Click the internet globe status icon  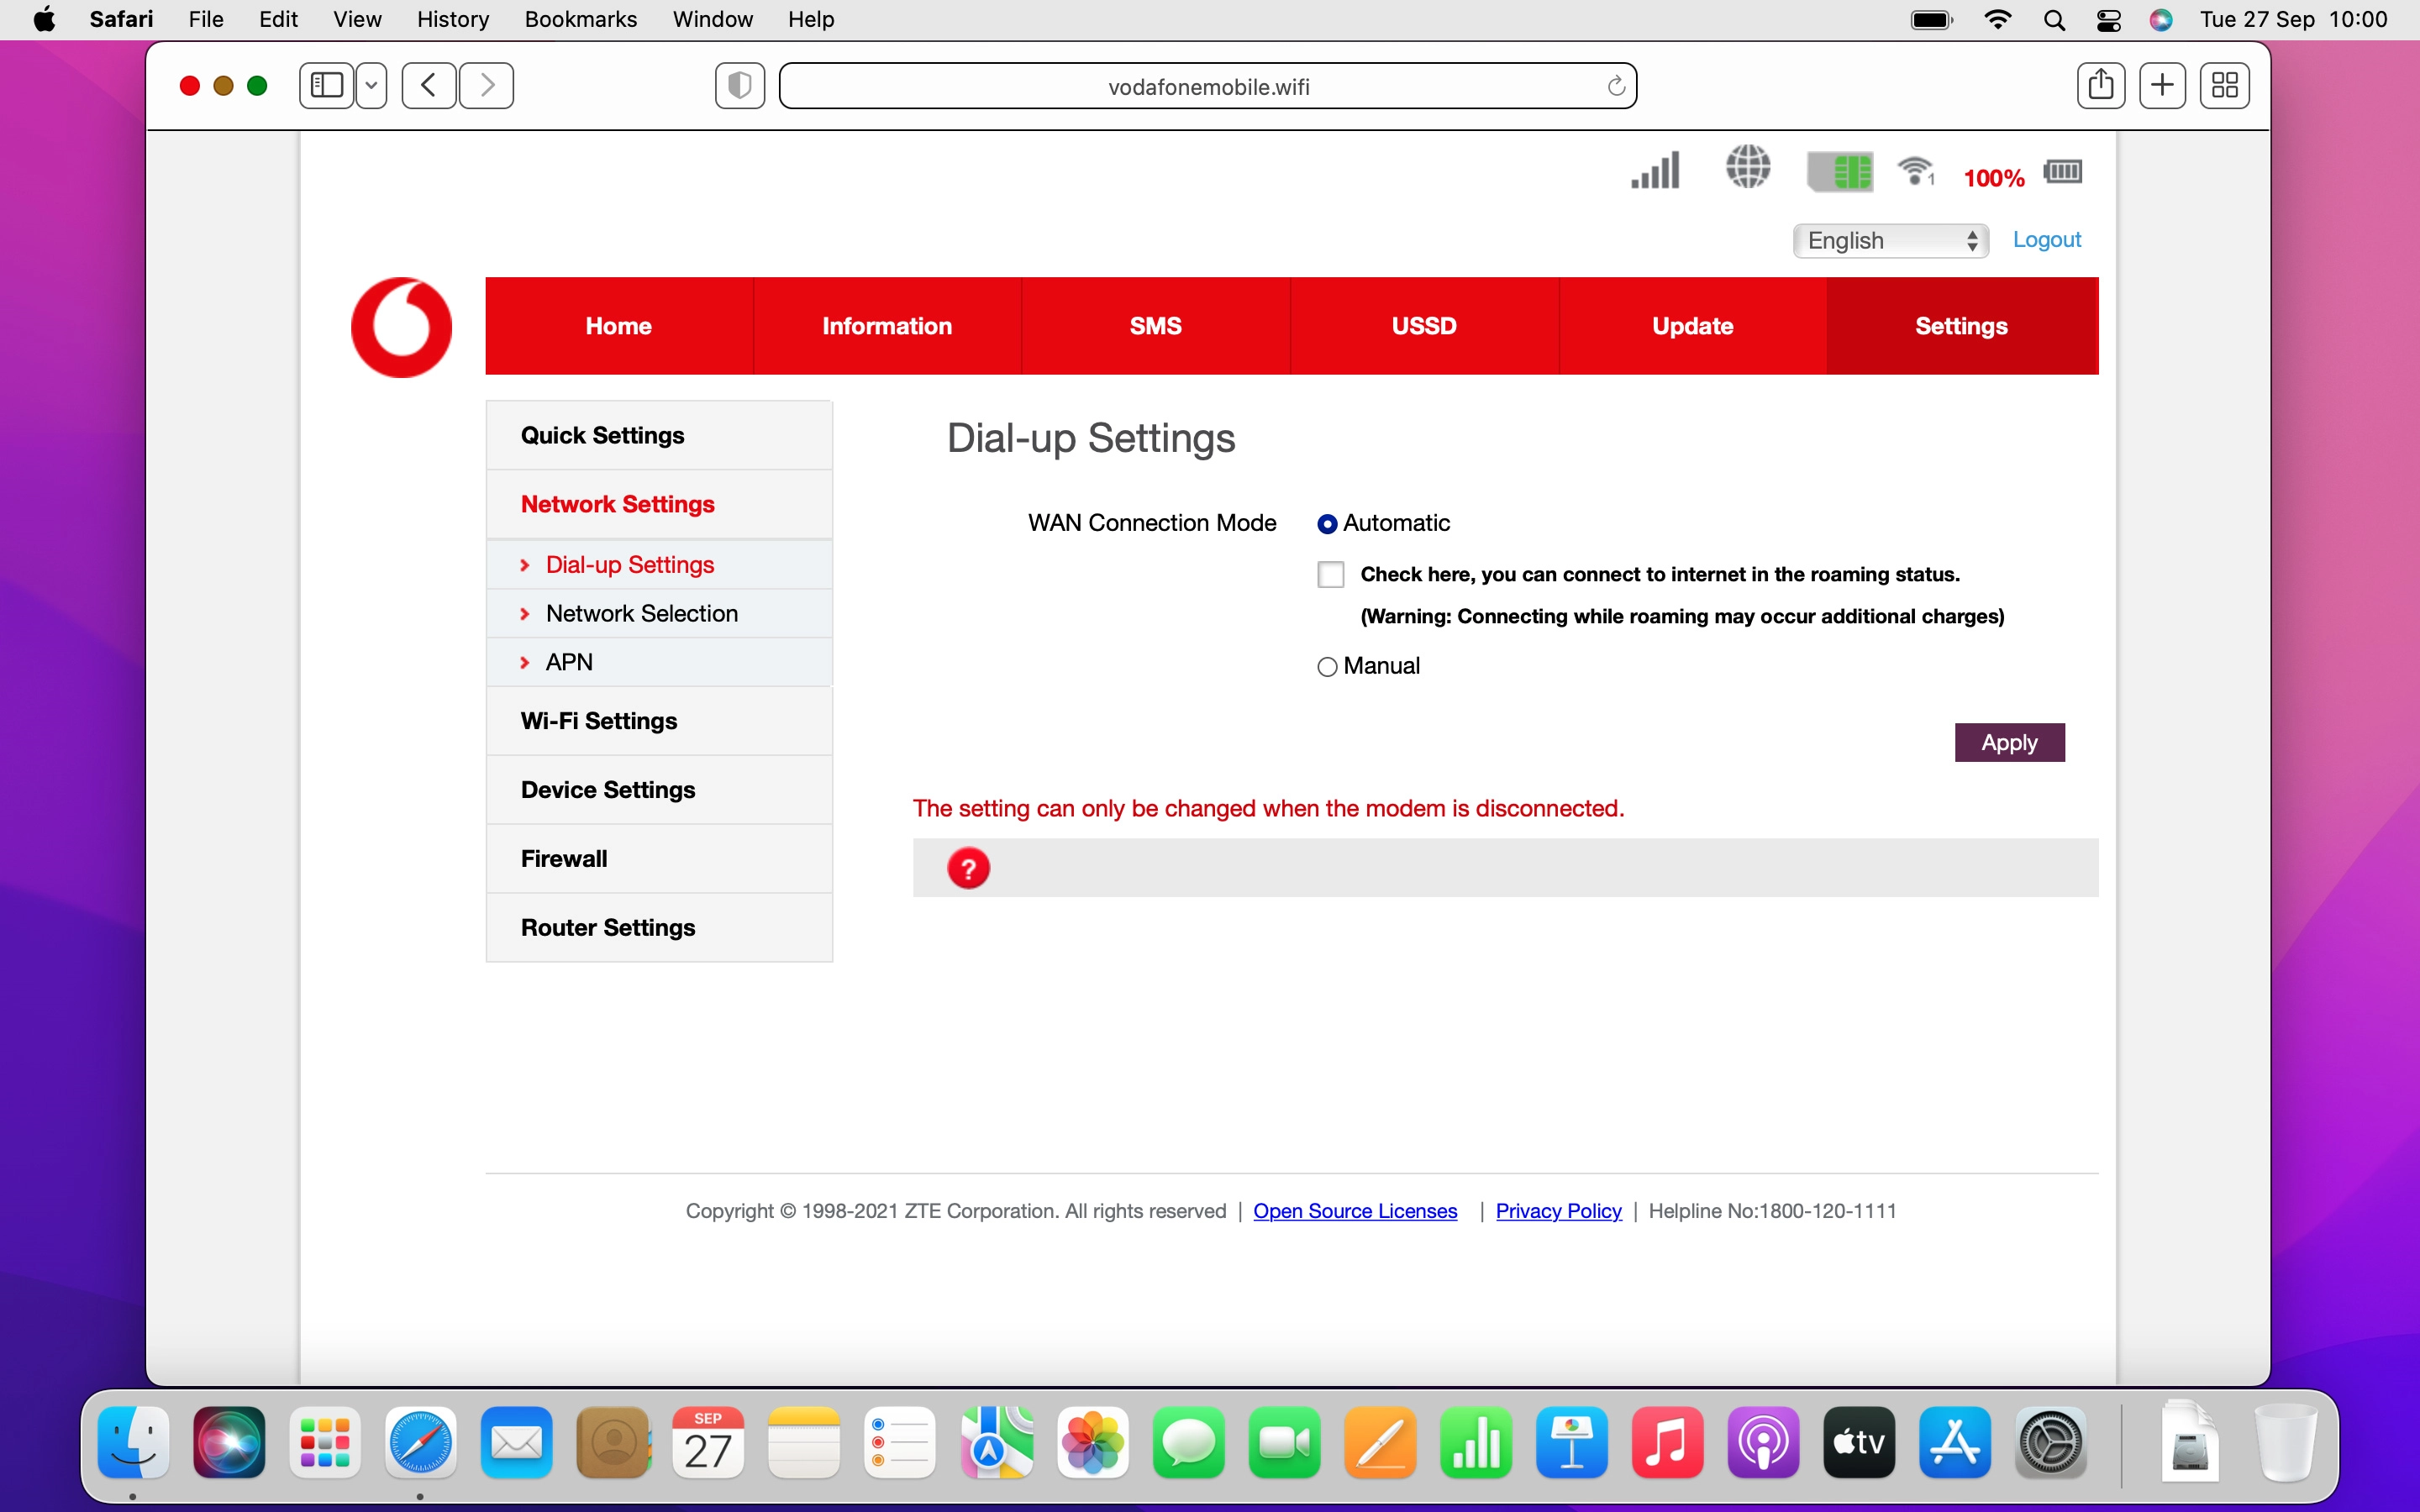[x=1748, y=168]
